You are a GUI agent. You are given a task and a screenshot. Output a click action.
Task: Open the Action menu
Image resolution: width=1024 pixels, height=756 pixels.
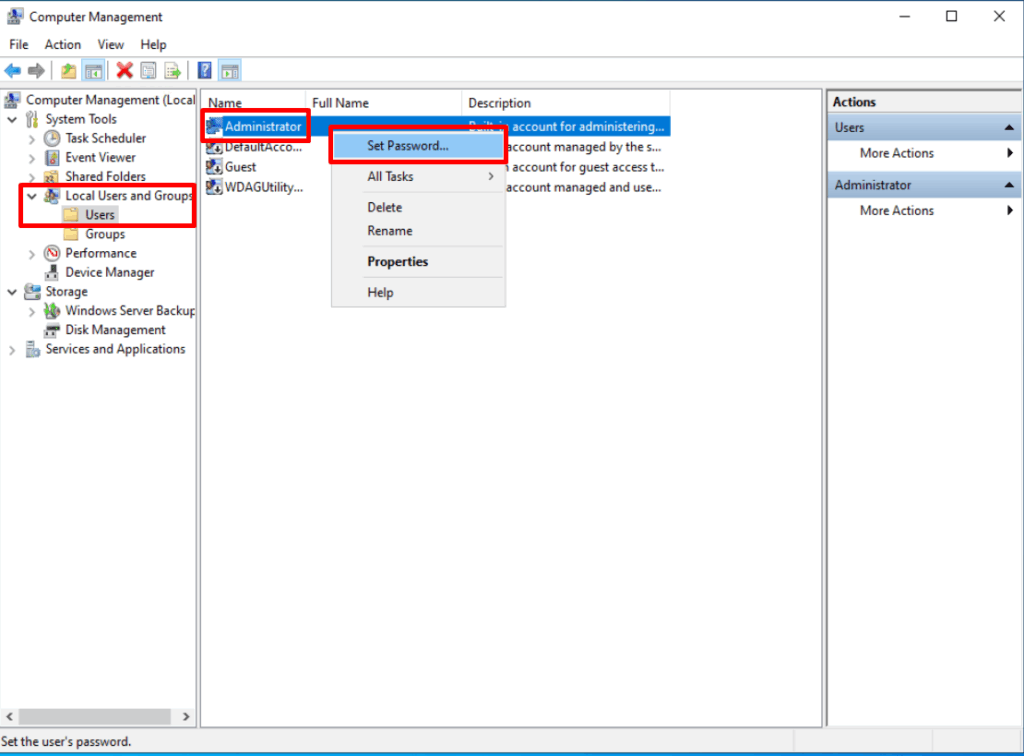click(x=62, y=44)
